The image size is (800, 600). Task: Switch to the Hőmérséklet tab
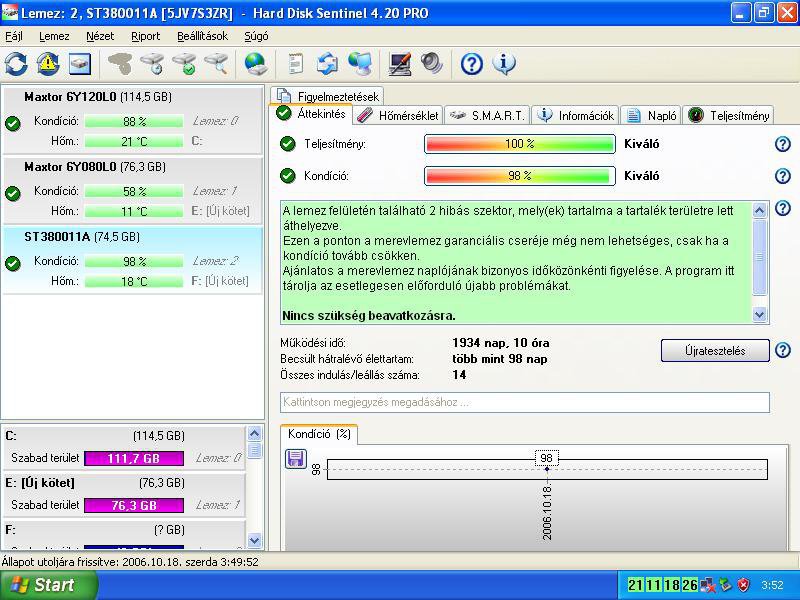pyautogui.click(x=398, y=116)
